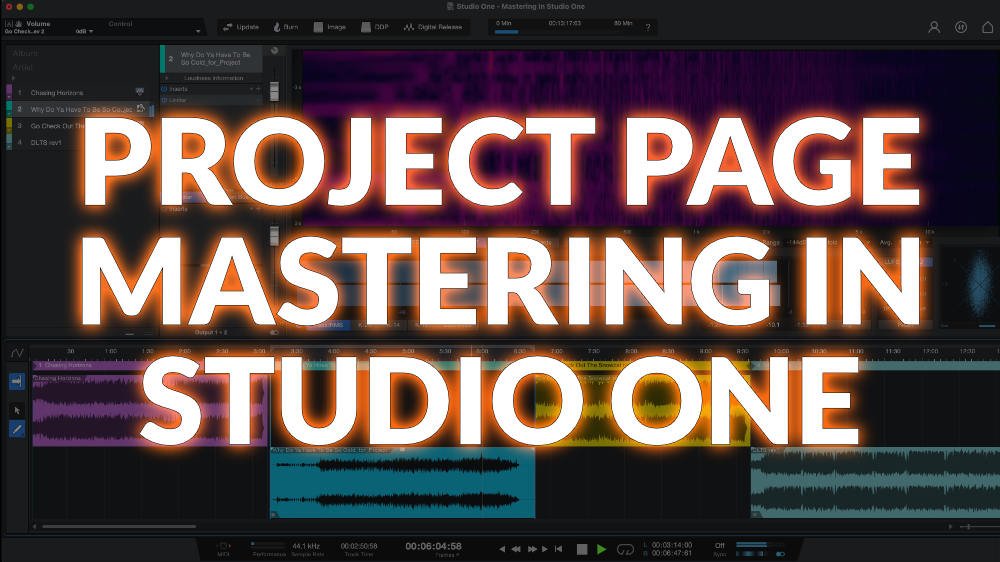Click the 1:00 mark on timeline ruler
This screenshot has height=562, width=1000.
pos(110,351)
